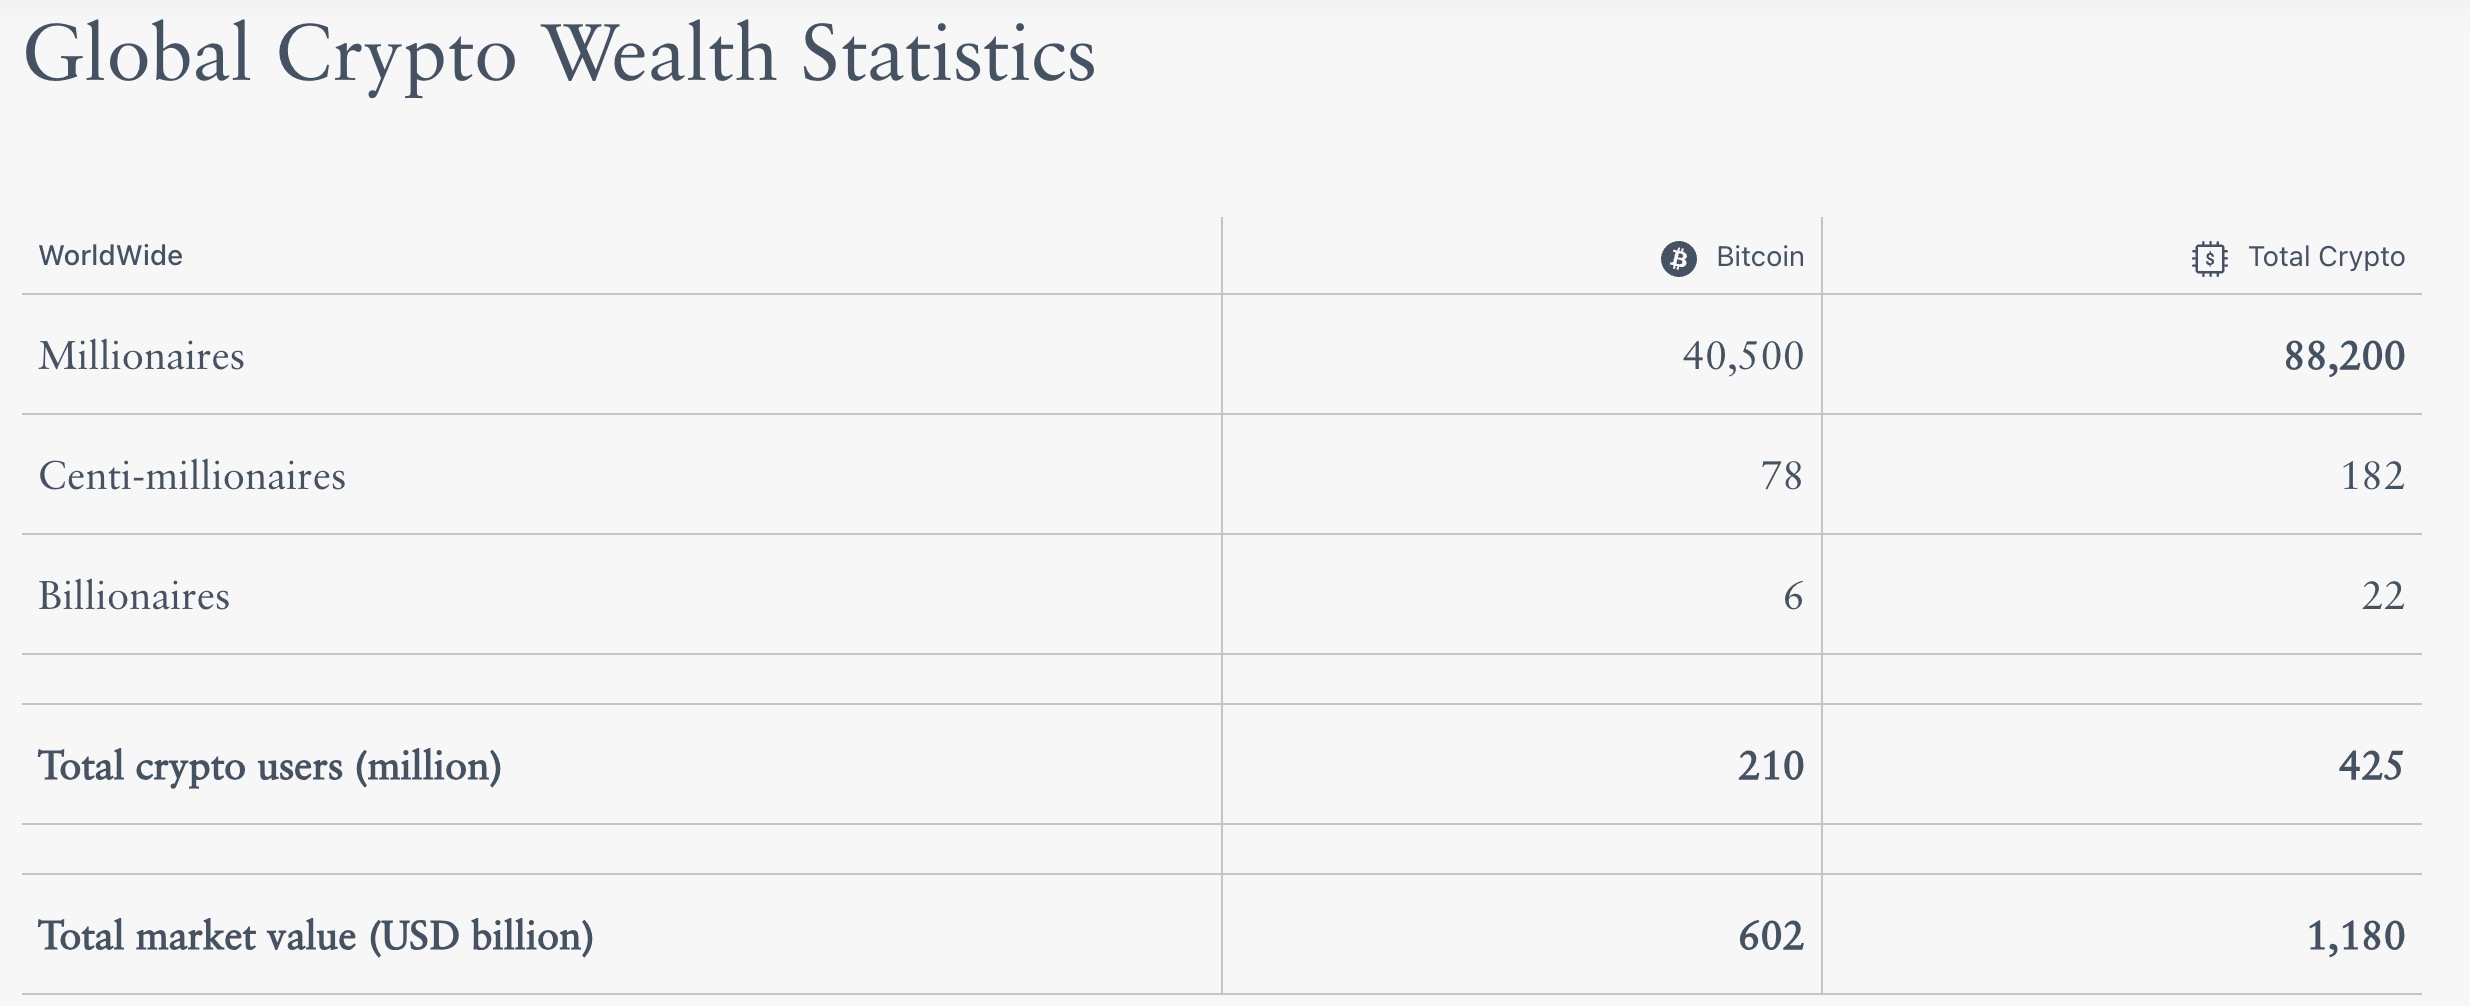Click the Bitcoin centi-millionaires value 78
Viewport: 2470px width, 1006px height.
click(1782, 476)
